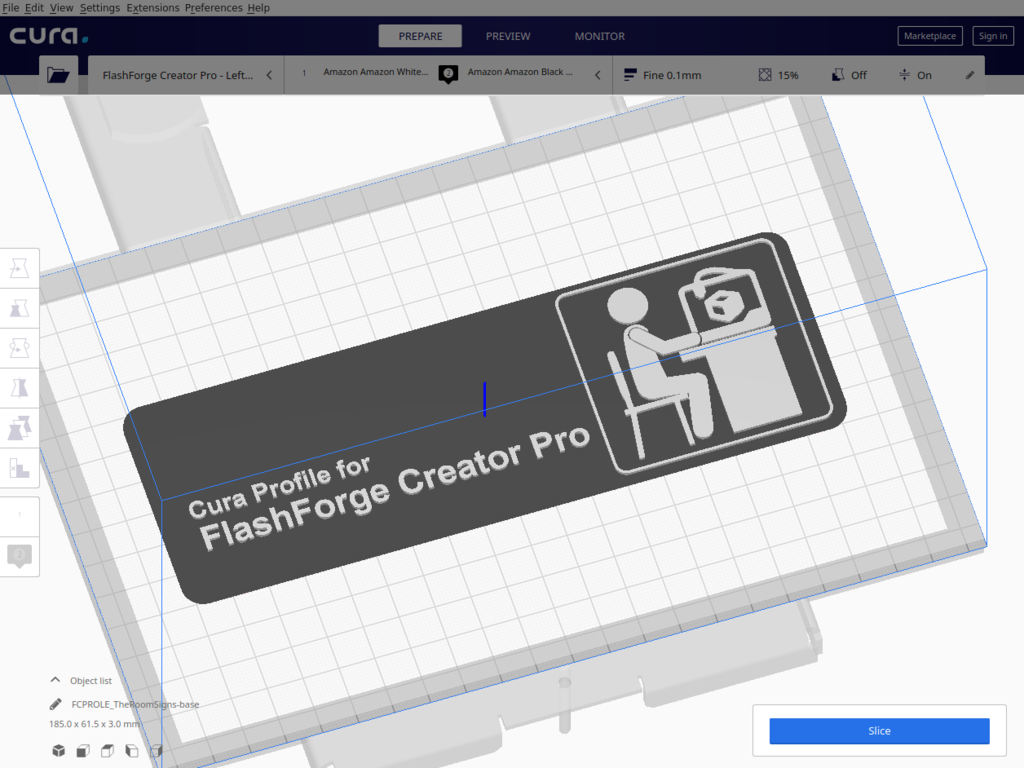The image size is (1024, 768).
Task: Click the 185.0 x 61.5 x 3.0 mm dimensions
Action: click(95, 724)
